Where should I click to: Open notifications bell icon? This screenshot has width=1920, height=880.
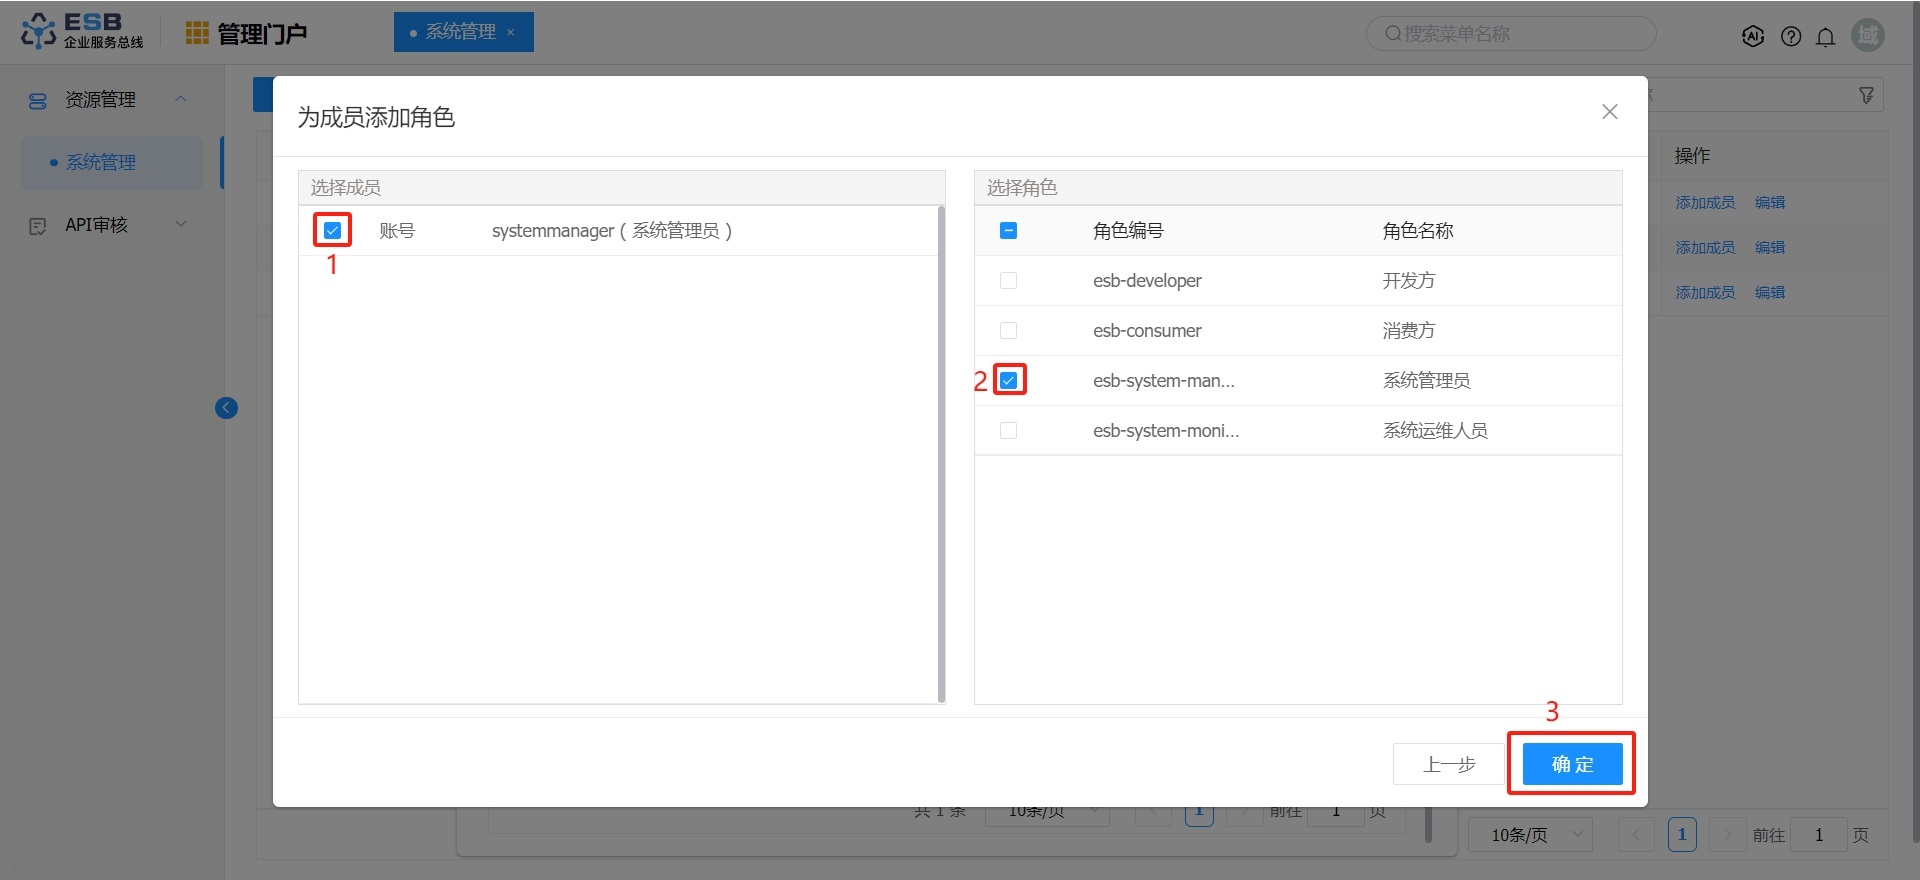point(1825,37)
